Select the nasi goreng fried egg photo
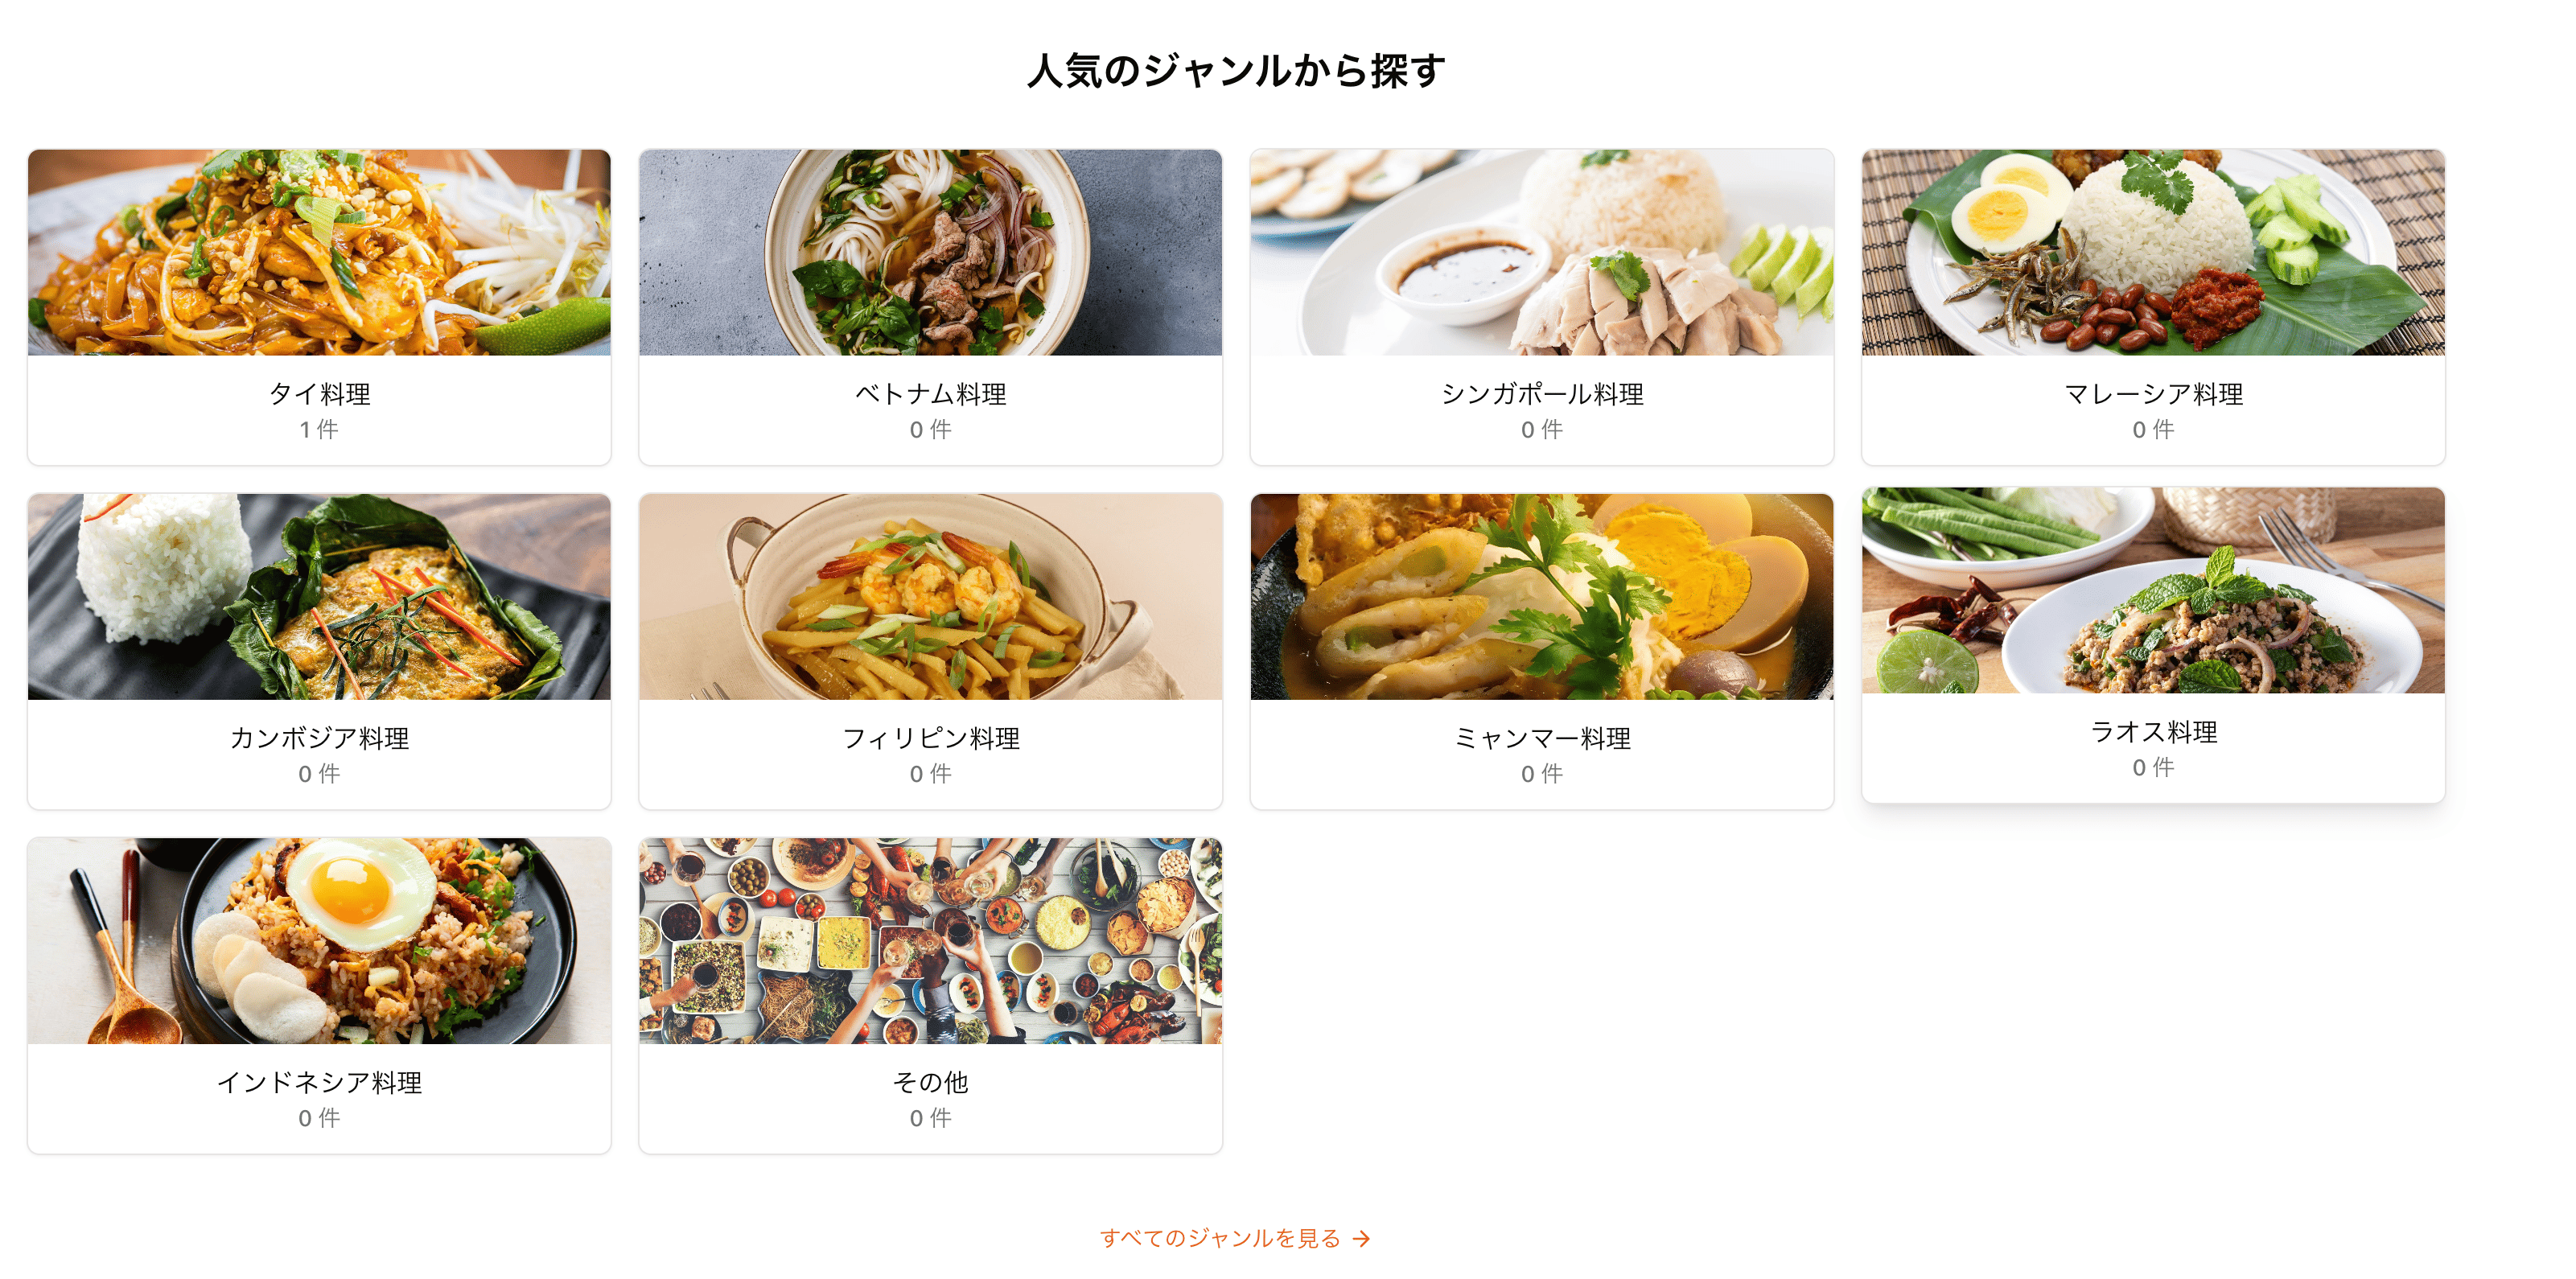 319,940
